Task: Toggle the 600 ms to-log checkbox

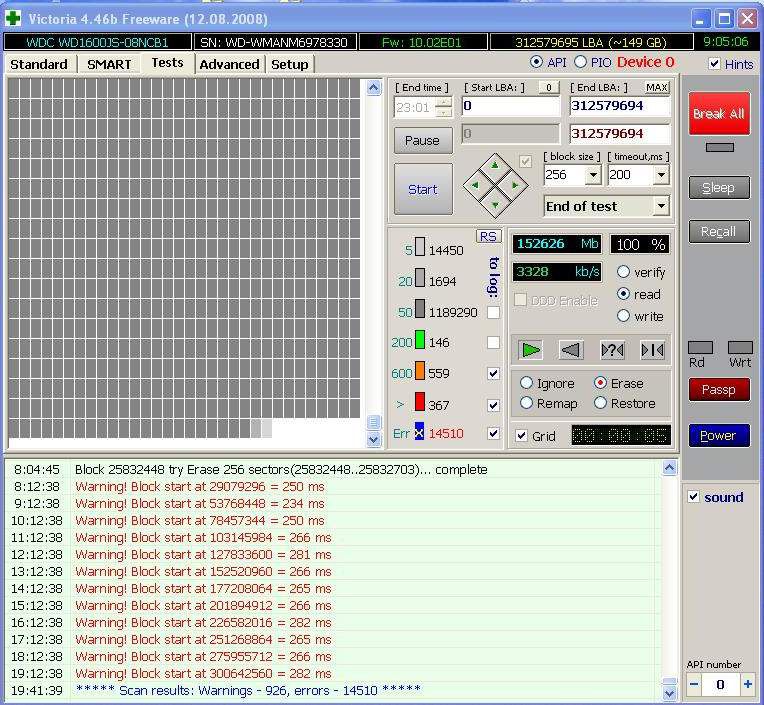Action: click(493, 373)
